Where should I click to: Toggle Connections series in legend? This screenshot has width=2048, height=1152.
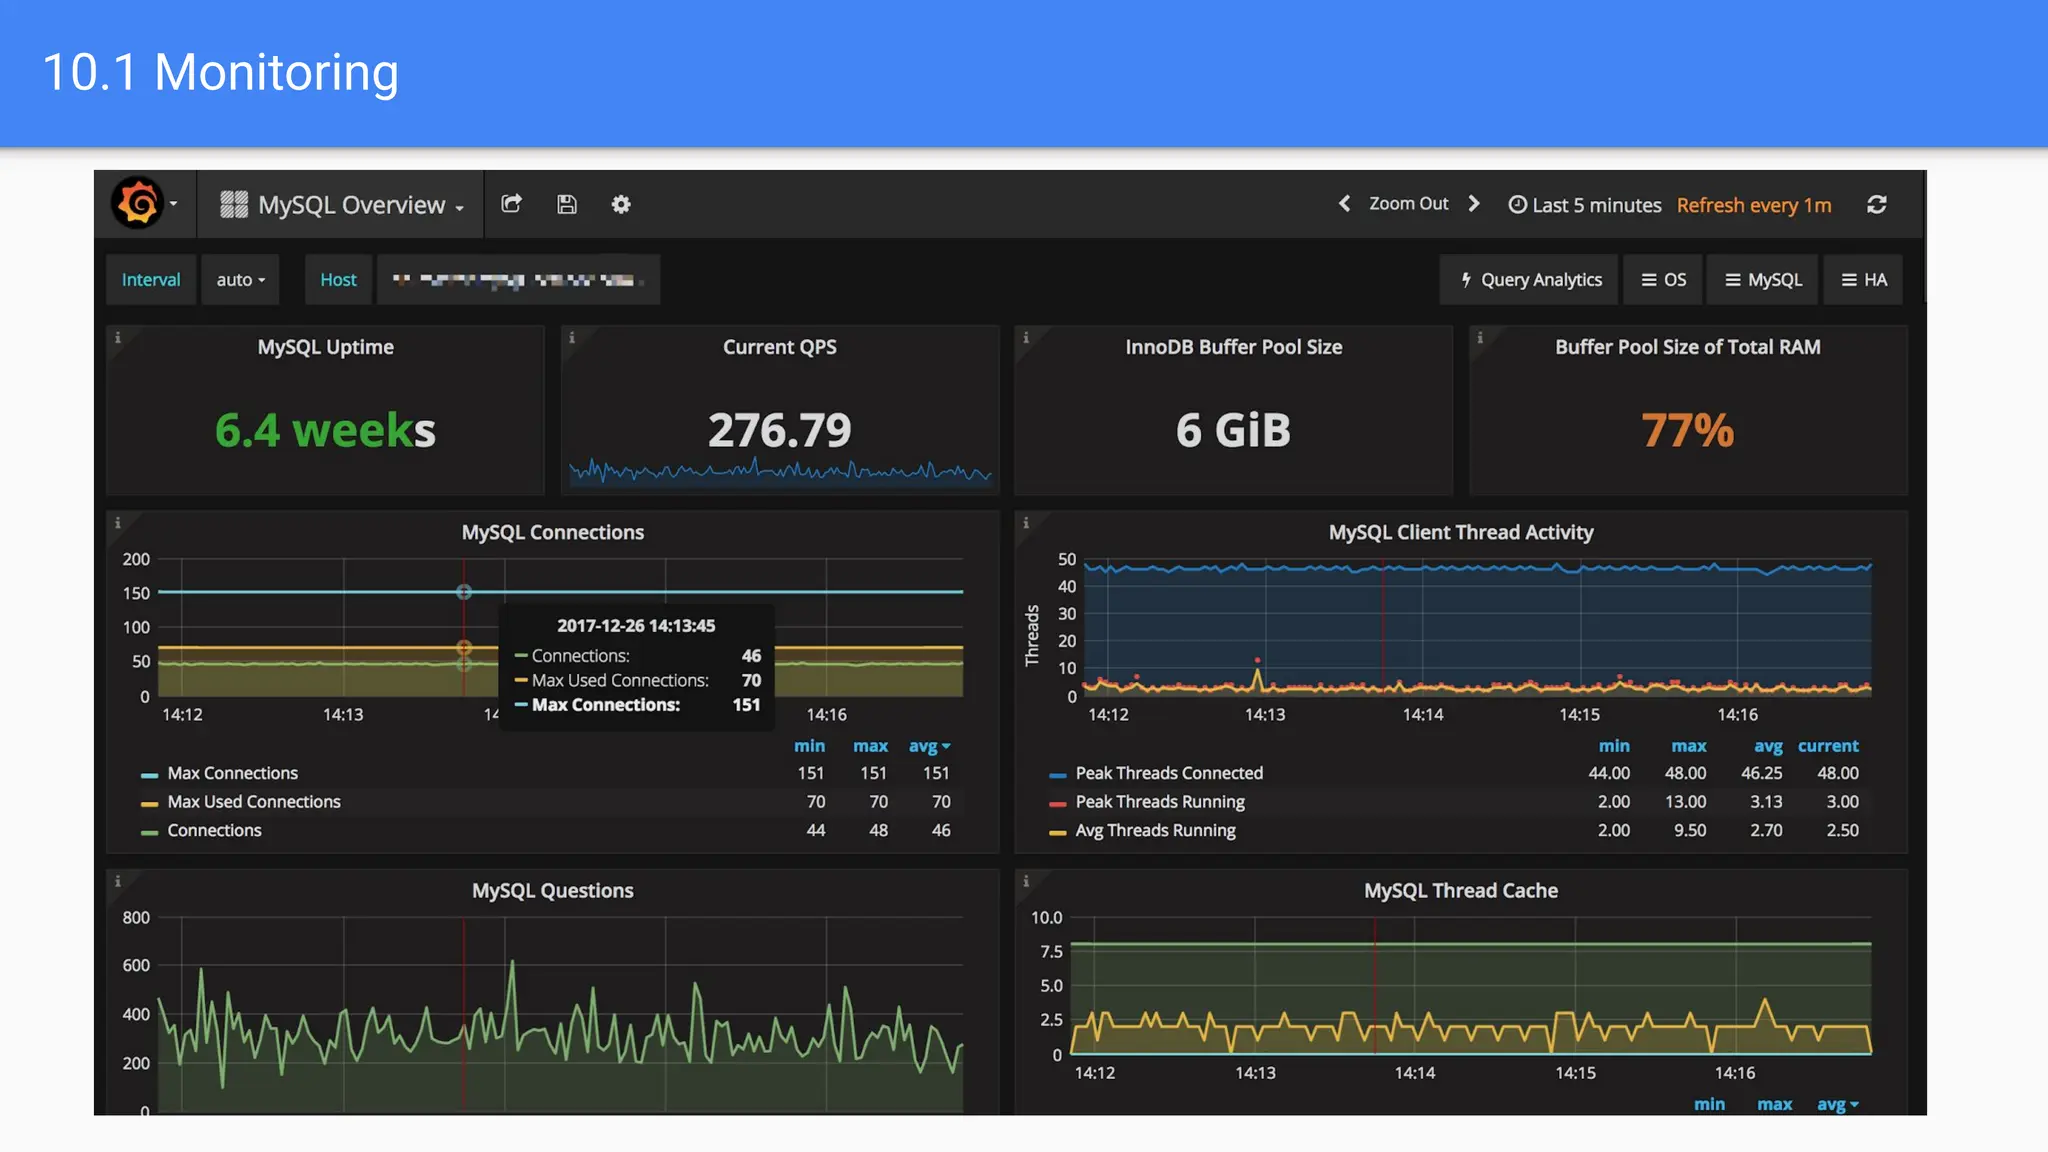(214, 830)
